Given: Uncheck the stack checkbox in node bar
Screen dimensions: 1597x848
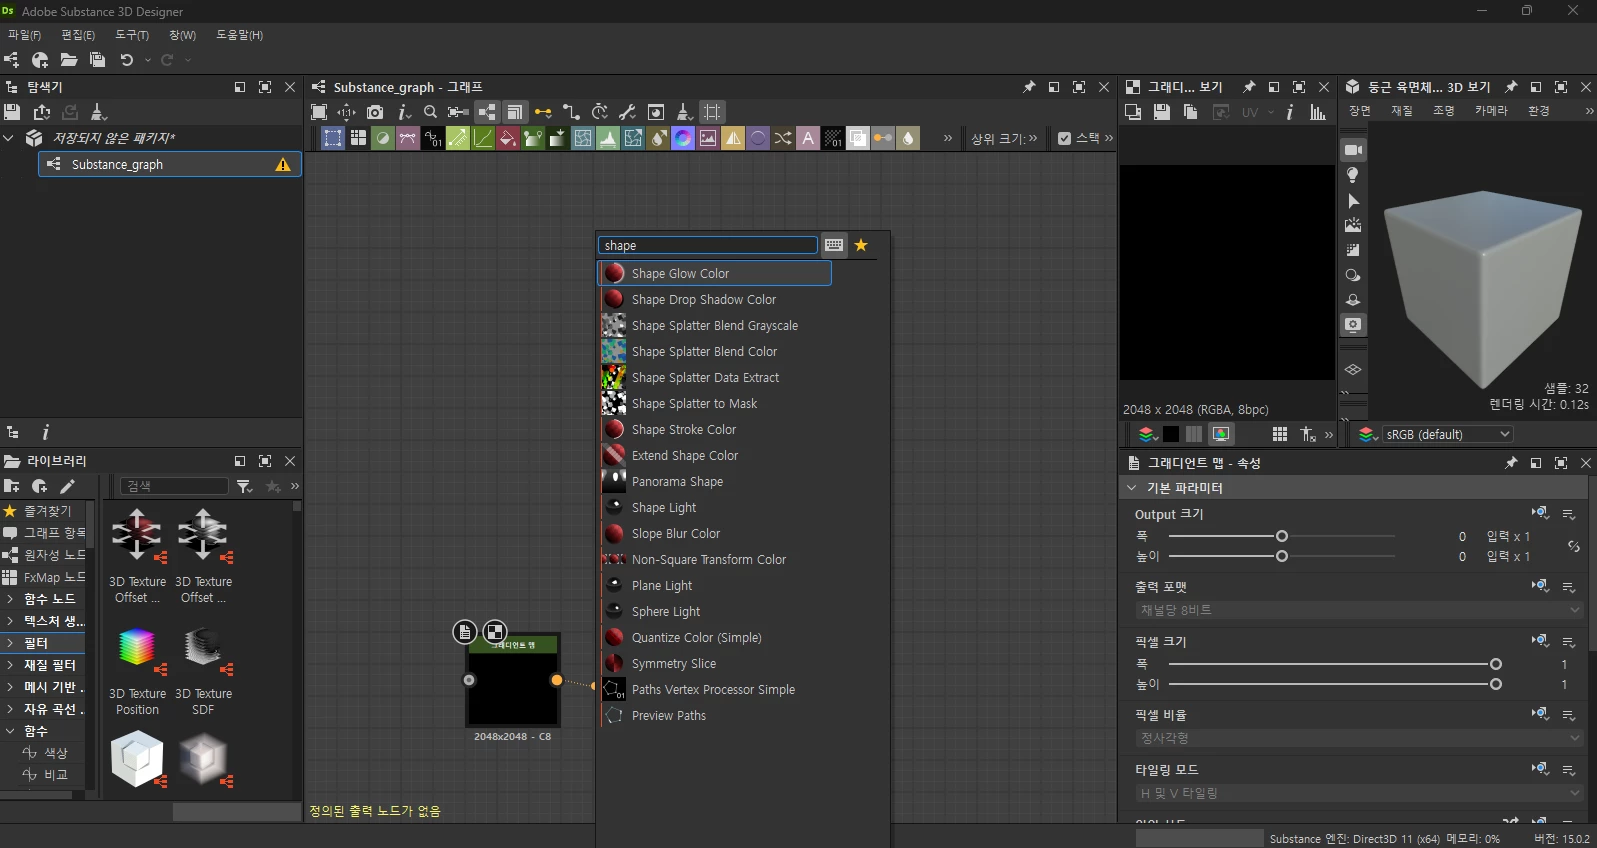Looking at the screenshot, I should 1064,138.
